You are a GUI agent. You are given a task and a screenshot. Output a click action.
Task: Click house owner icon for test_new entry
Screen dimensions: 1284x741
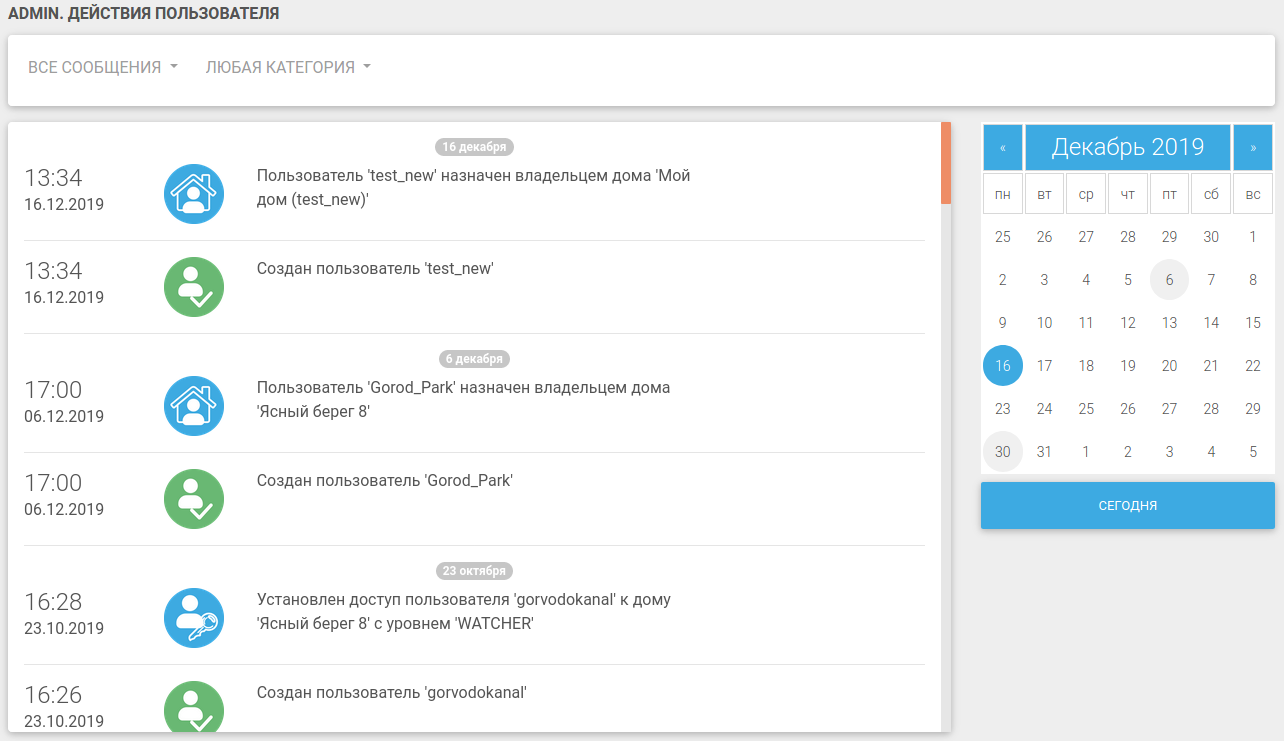[x=194, y=194]
